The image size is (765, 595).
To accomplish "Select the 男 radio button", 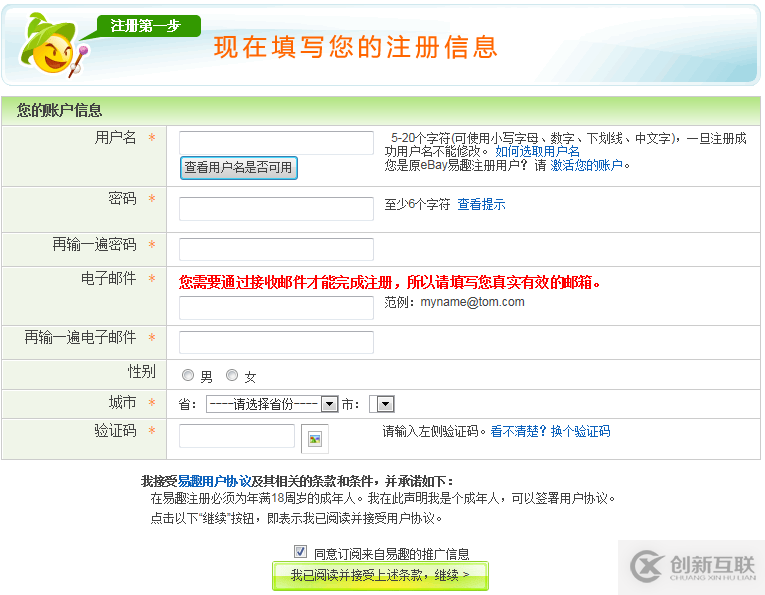I will tap(188, 375).
